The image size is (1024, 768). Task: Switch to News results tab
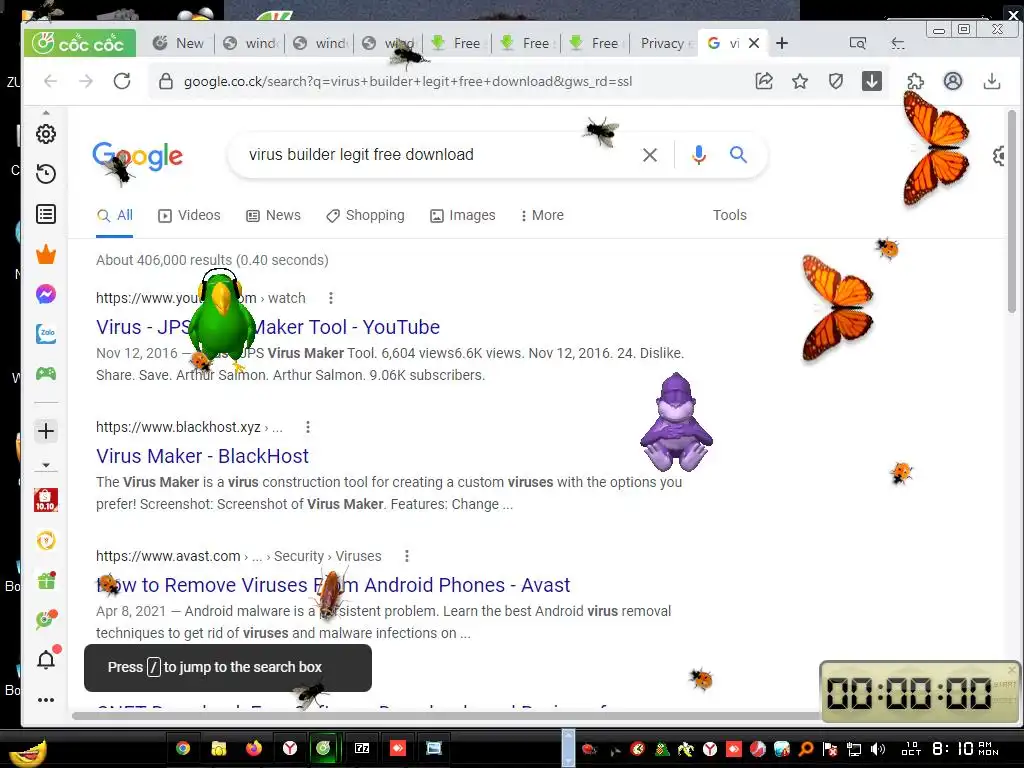273,216
